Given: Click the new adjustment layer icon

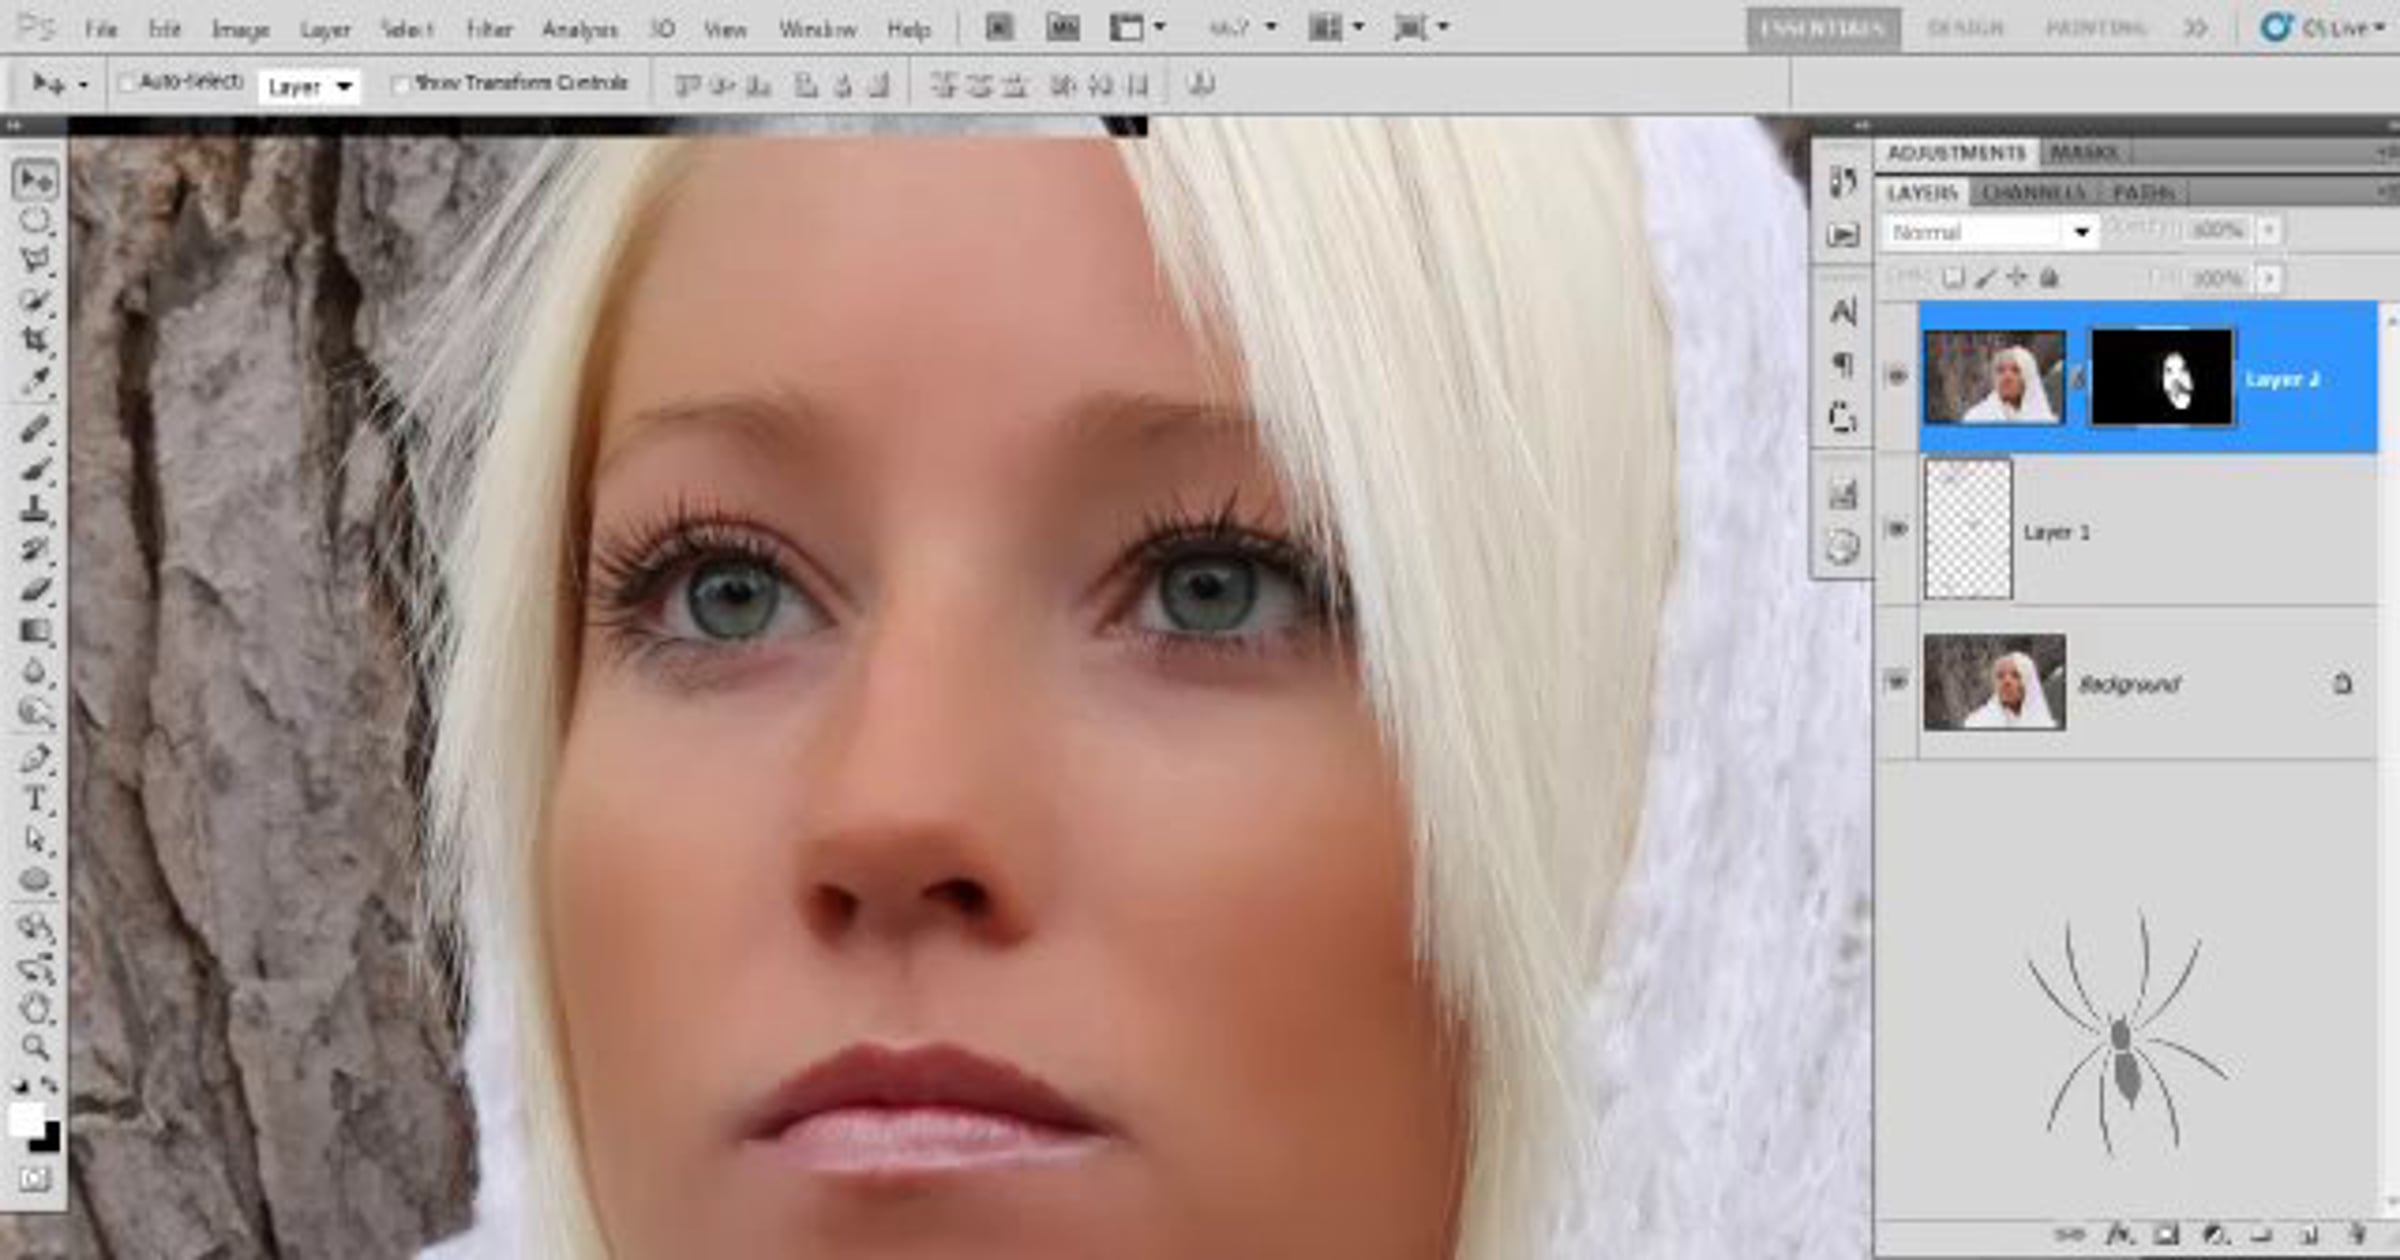Looking at the screenshot, I should 2214,1235.
